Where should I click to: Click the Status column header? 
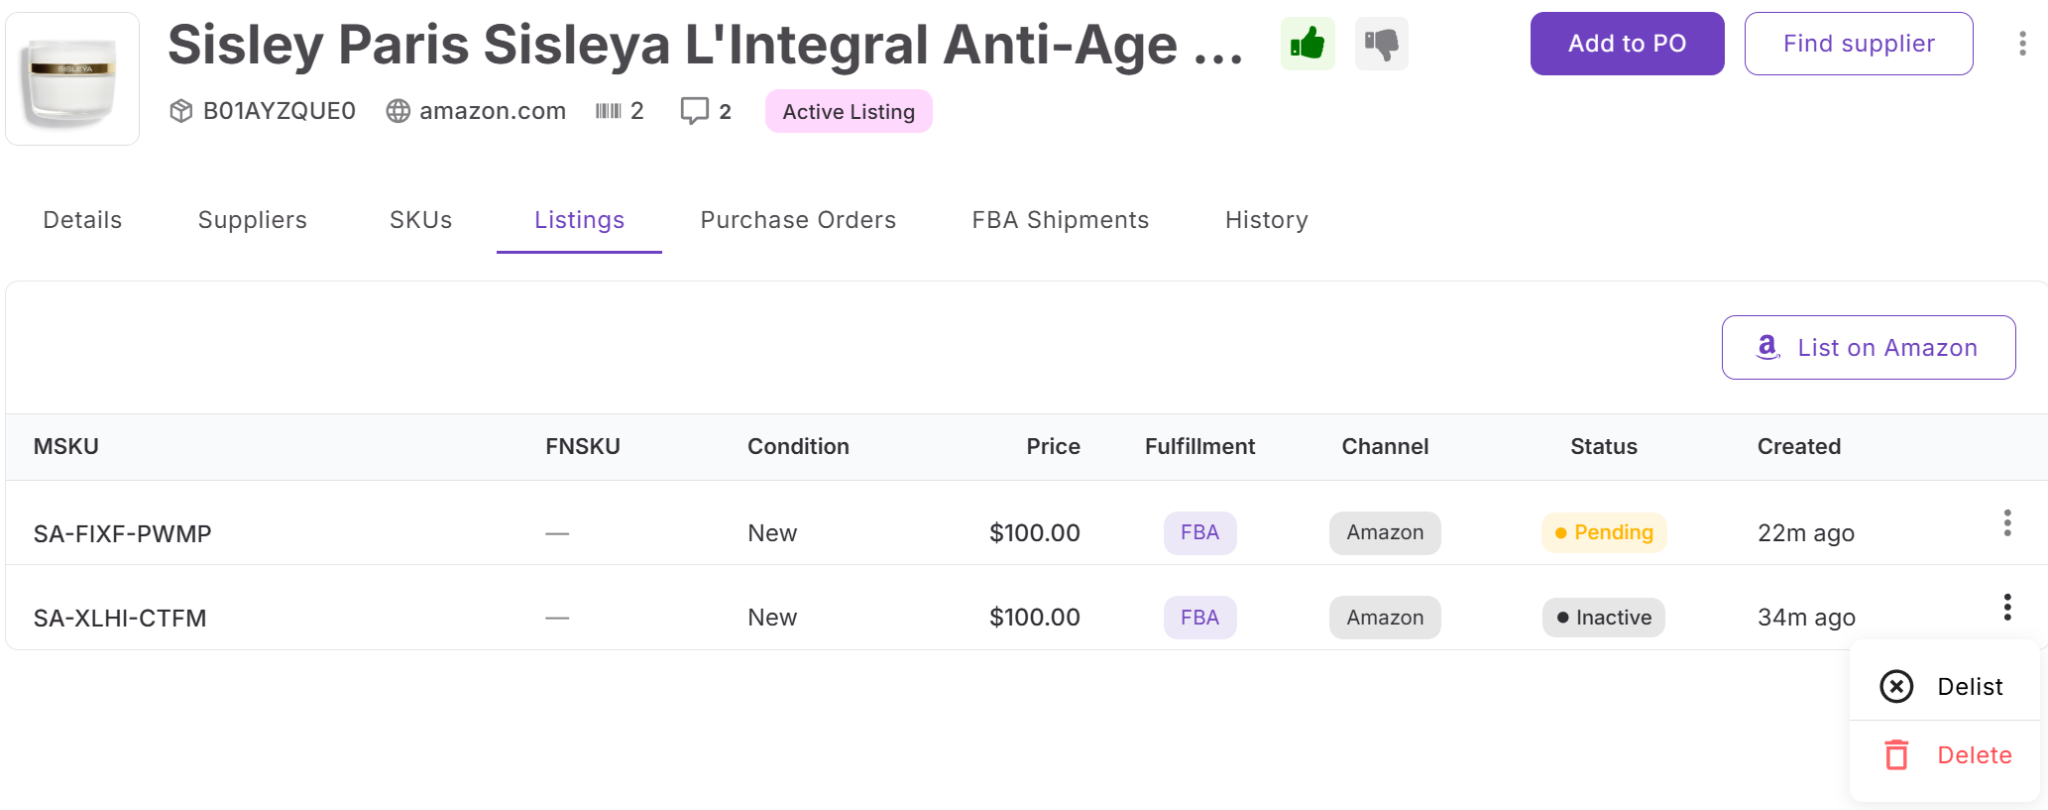click(x=1604, y=446)
